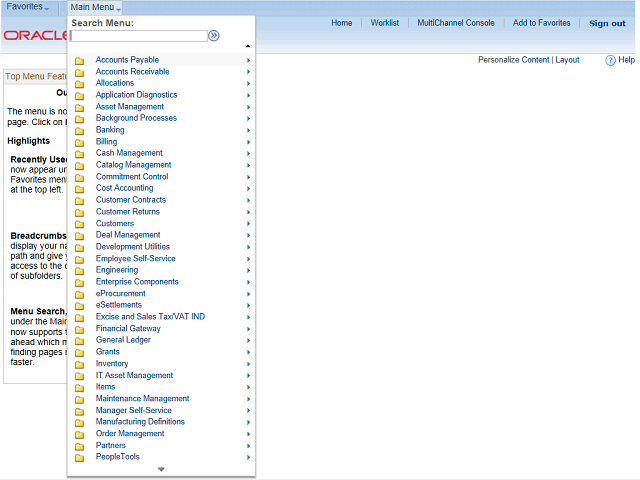Image resolution: width=640 pixels, height=480 pixels.
Task: Expand the IT Asset Management submenu arrow
Action: pos(248,376)
